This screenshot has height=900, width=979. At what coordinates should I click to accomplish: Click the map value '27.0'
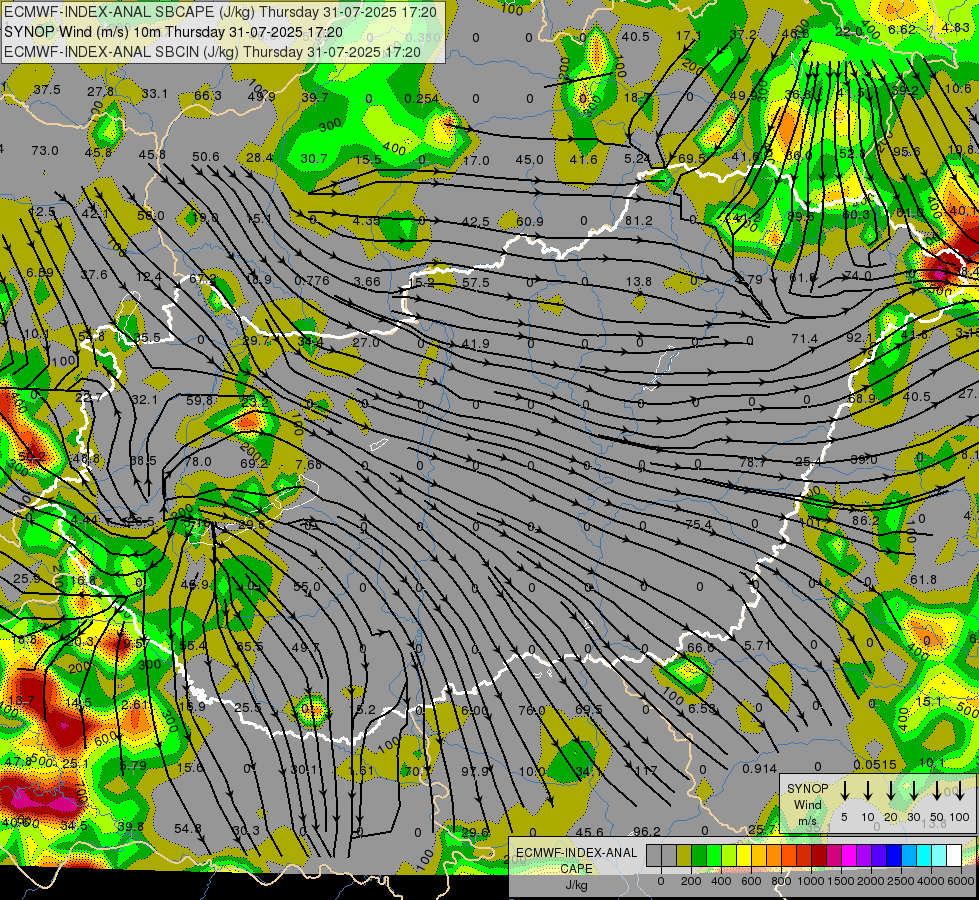(x=366, y=342)
